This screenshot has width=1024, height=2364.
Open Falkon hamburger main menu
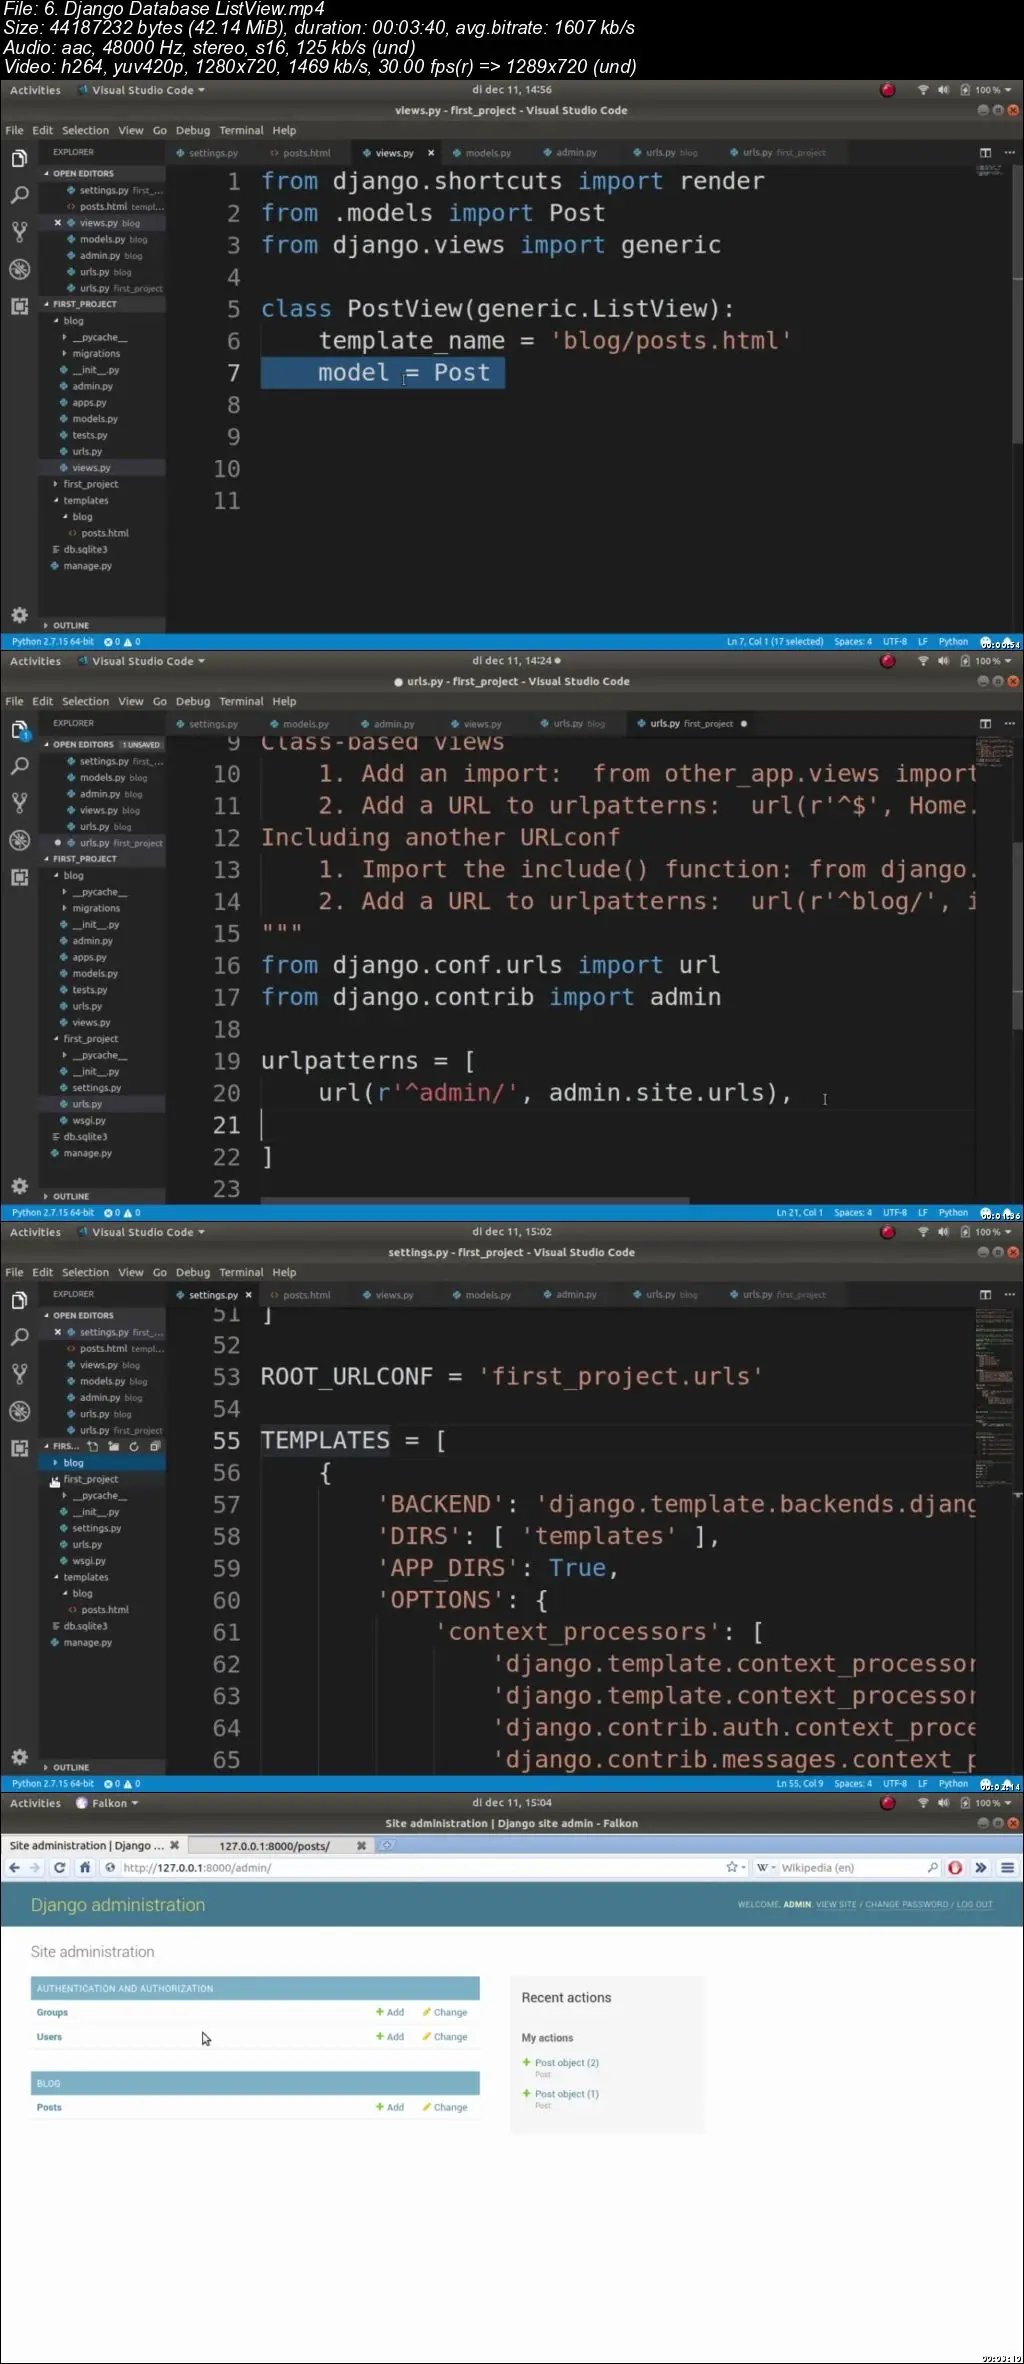click(x=1008, y=1867)
